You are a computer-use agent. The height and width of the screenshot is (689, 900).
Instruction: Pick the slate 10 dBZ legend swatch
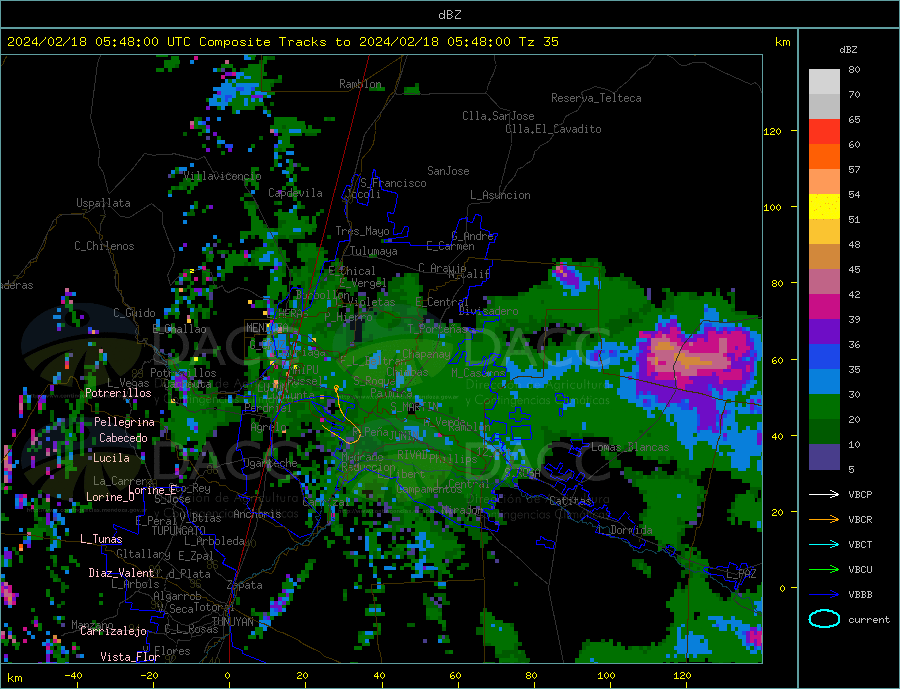pos(824,456)
